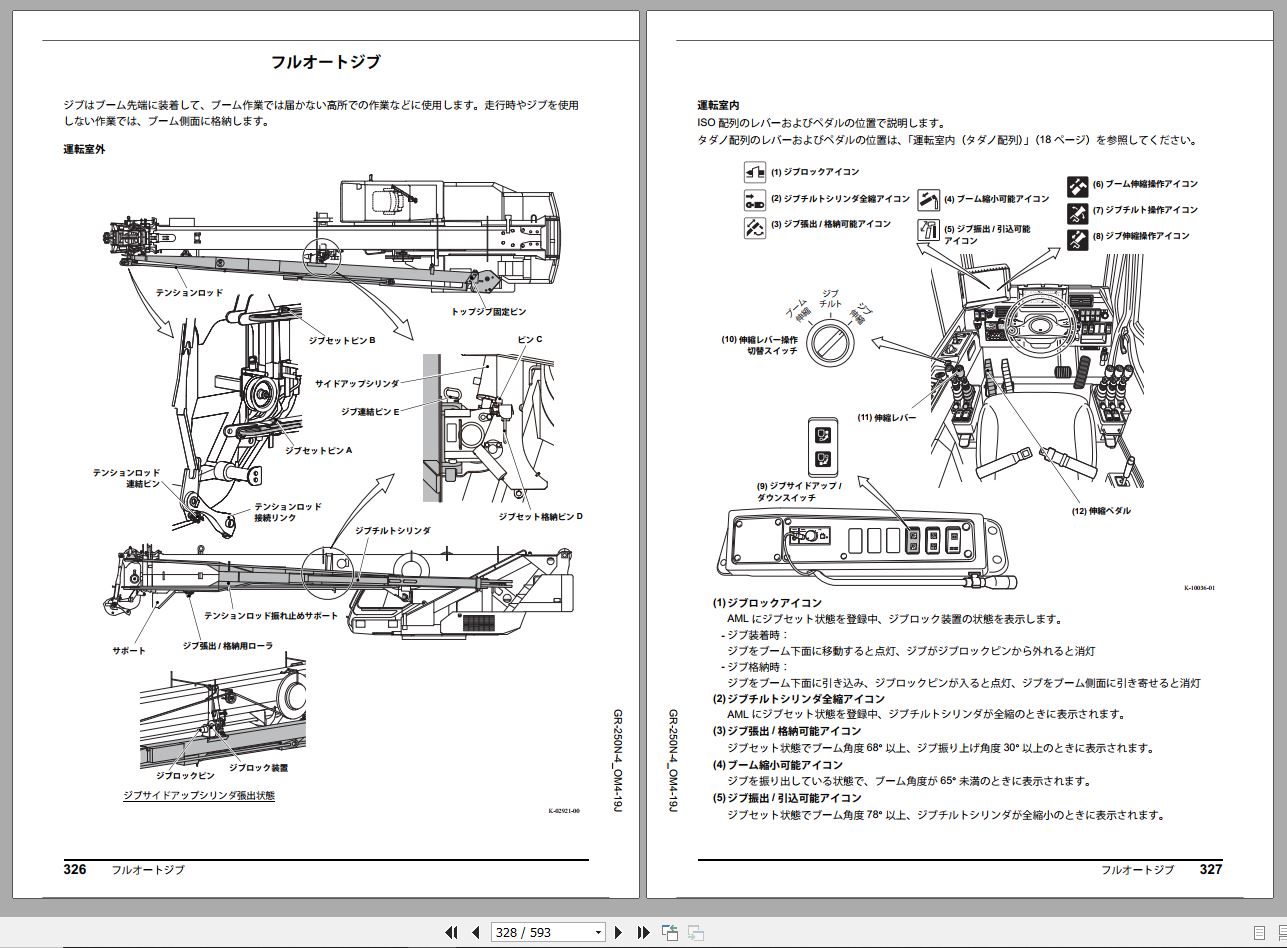Go to the next page
The width and height of the screenshot is (1287, 948).
click(x=619, y=932)
